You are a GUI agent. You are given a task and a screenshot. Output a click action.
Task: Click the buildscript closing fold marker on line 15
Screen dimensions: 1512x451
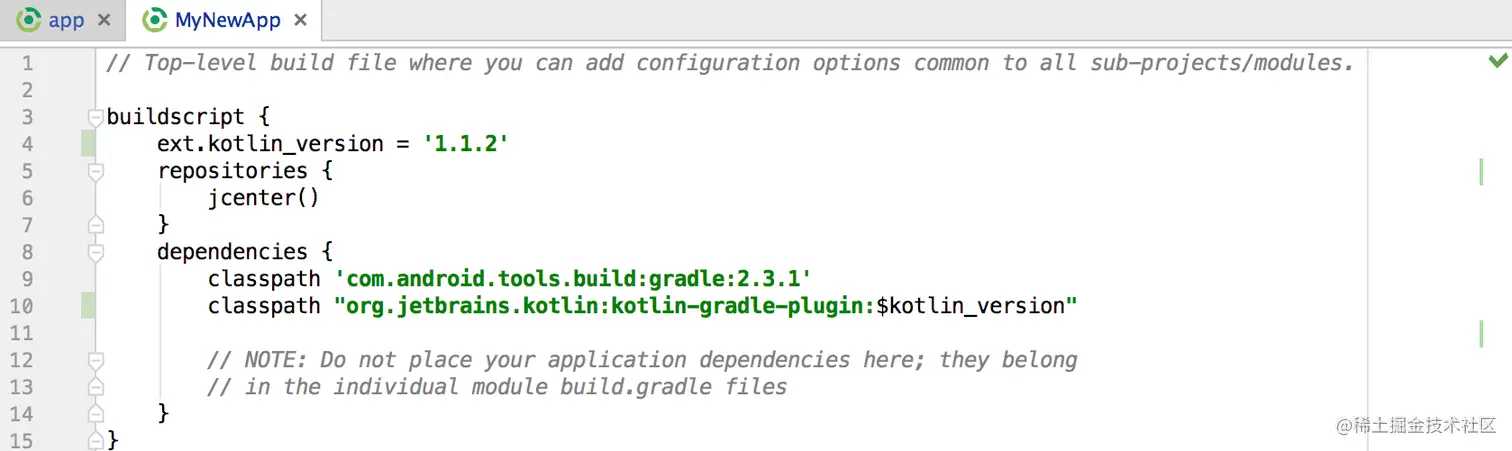click(x=95, y=440)
